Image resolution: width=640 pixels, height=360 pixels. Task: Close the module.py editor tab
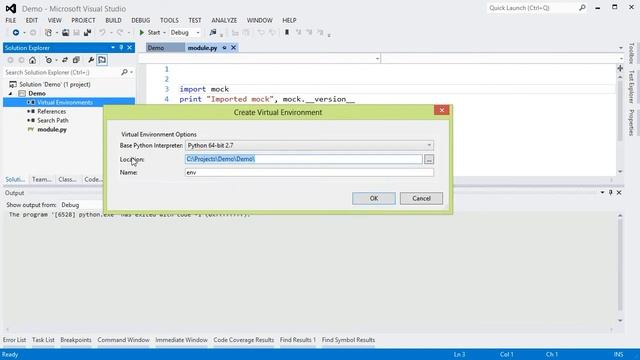233,48
